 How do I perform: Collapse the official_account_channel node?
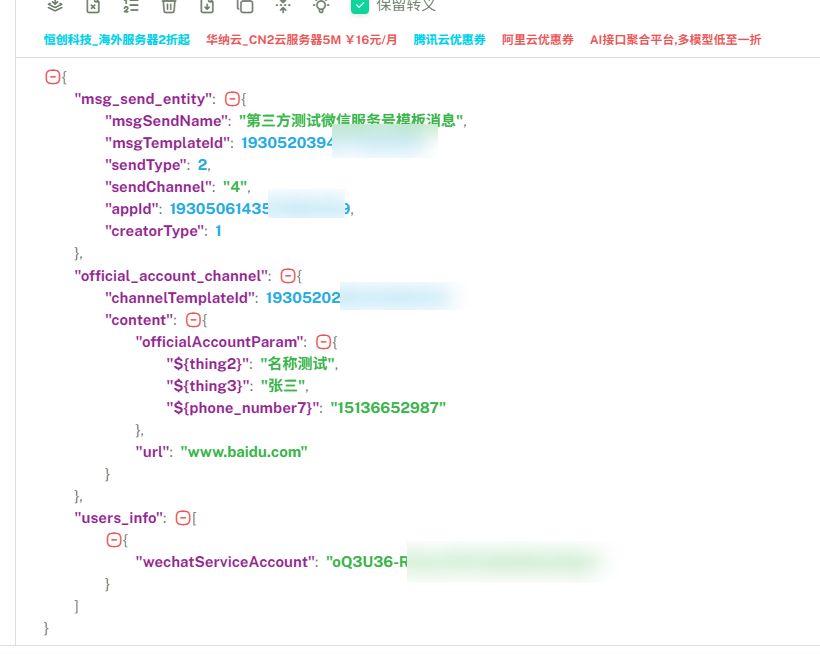coord(288,276)
